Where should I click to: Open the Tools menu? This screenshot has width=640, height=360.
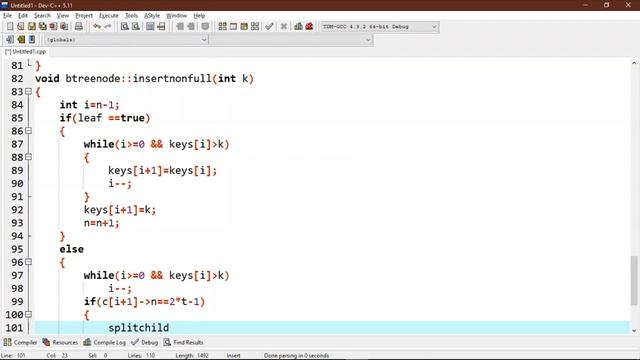coord(131,16)
